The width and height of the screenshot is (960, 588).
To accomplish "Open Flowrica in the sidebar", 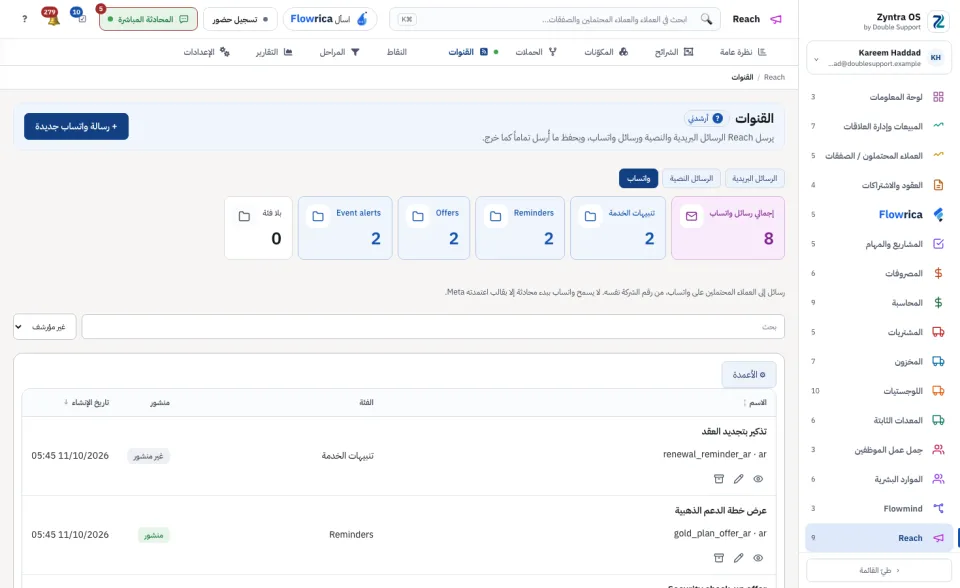I will pyautogui.click(x=879, y=214).
